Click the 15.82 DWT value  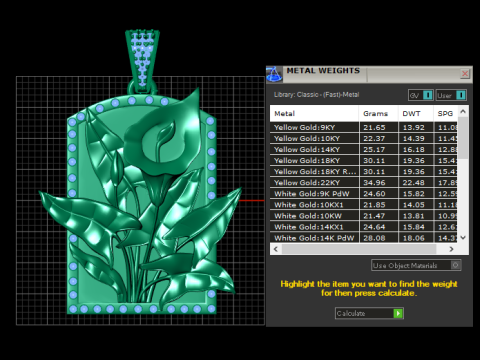point(414,194)
